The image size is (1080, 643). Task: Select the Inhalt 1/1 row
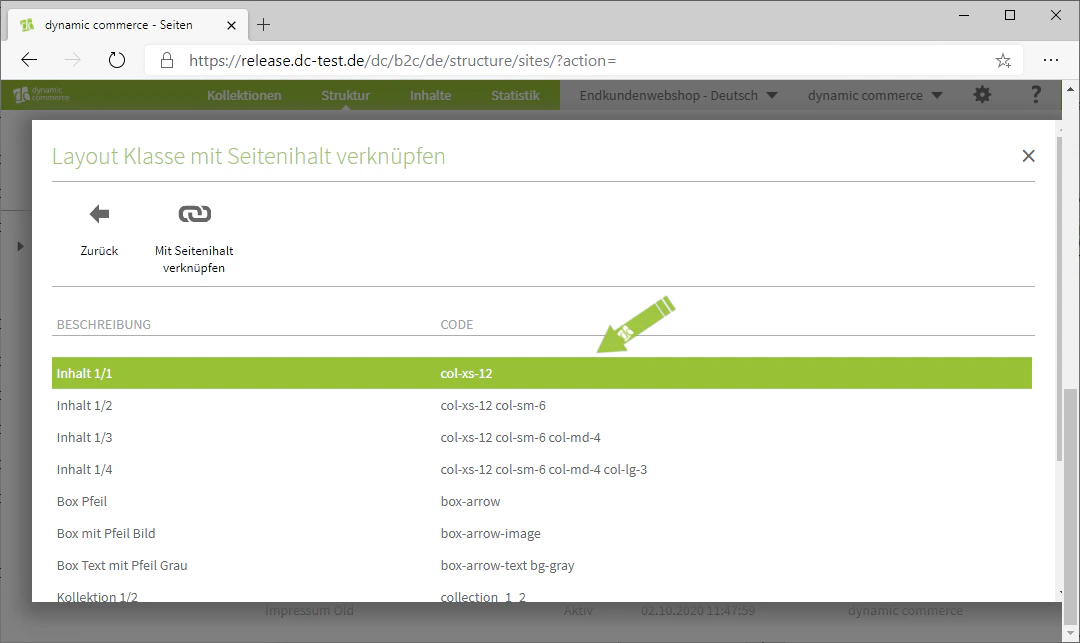541,373
